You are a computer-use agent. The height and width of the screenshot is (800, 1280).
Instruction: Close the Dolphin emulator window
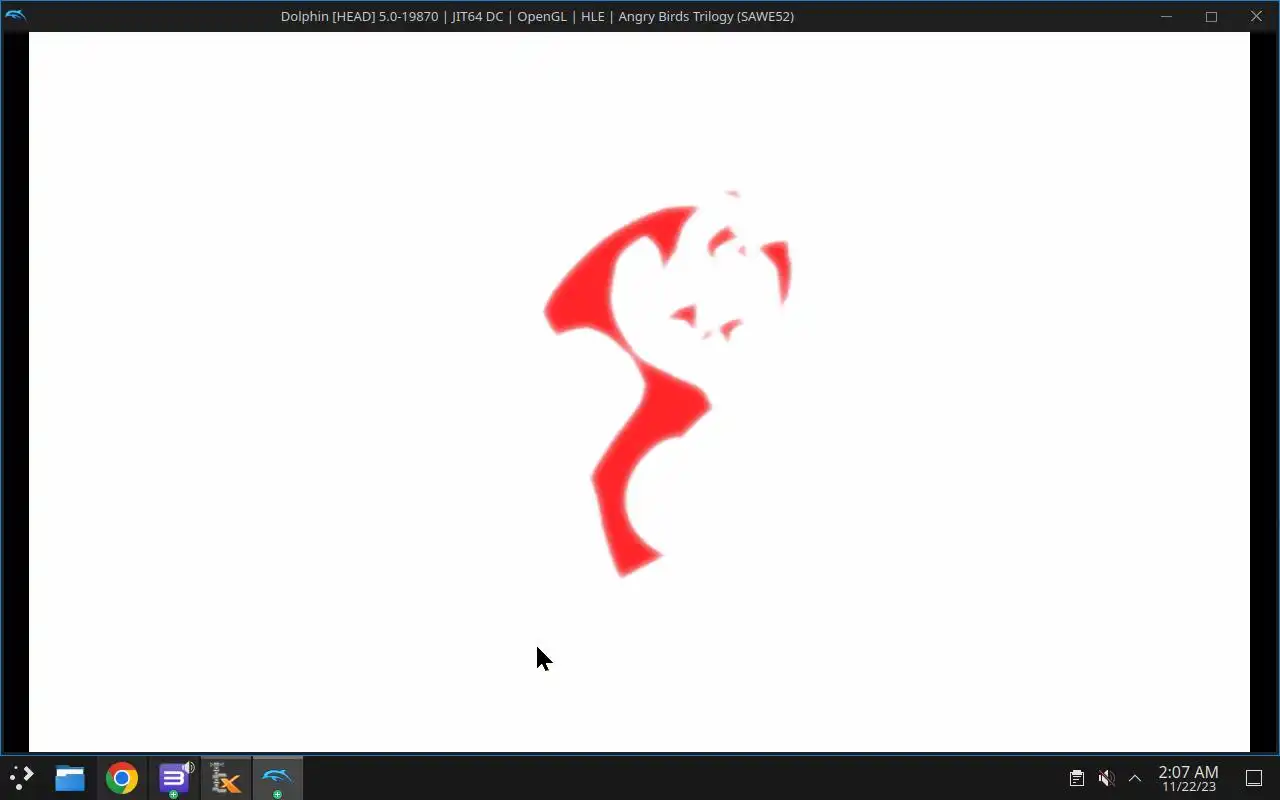coord(1257,16)
